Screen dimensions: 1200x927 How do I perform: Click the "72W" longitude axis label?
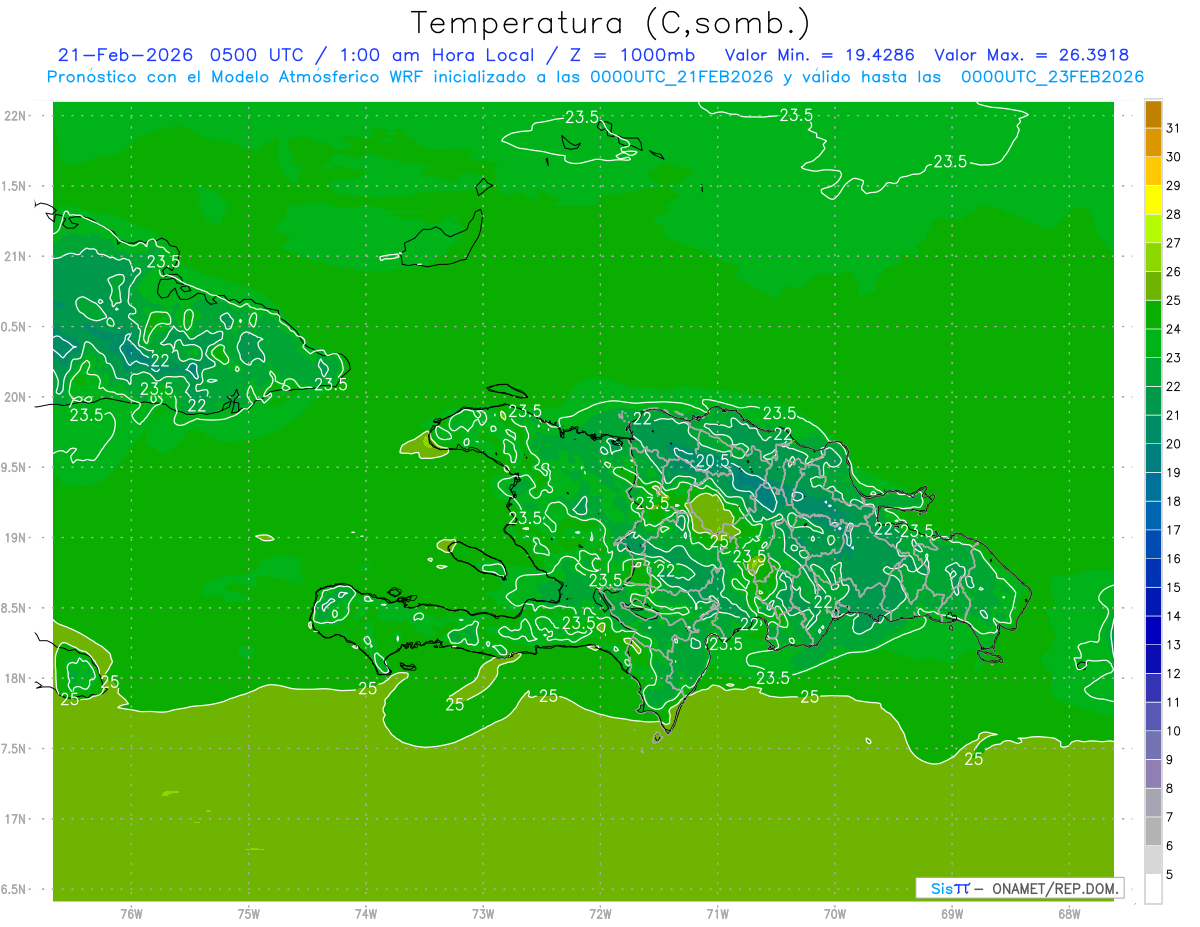coord(600,913)
